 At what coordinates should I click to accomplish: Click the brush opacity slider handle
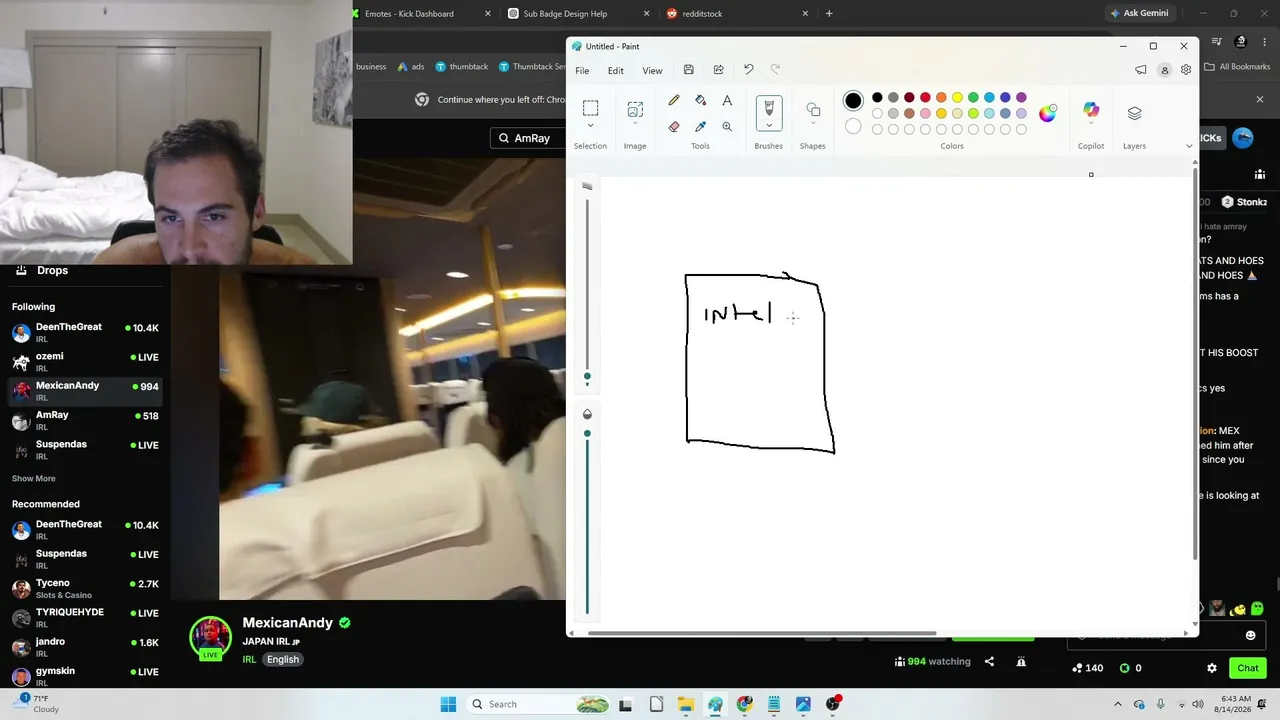pyautogui.click(x=587, y=433)
